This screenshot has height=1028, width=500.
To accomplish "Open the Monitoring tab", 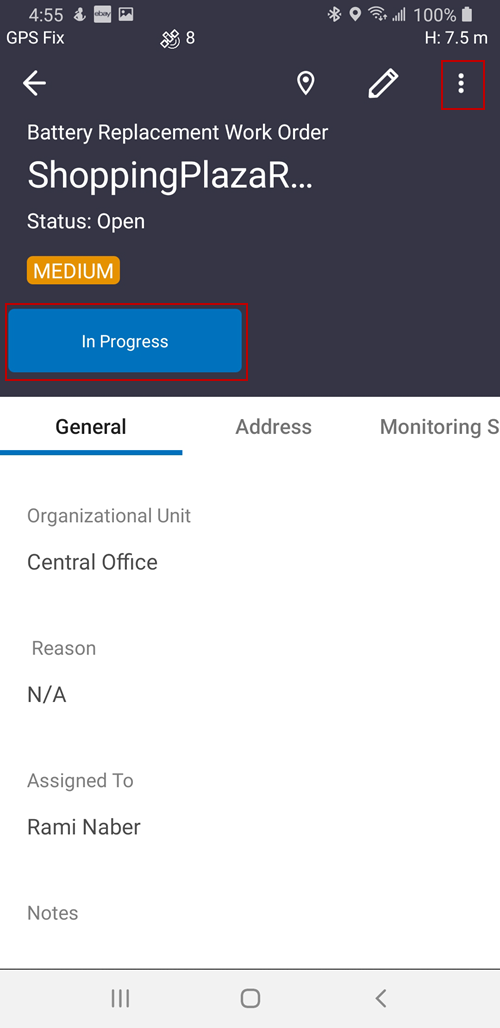I will [440, 427].
